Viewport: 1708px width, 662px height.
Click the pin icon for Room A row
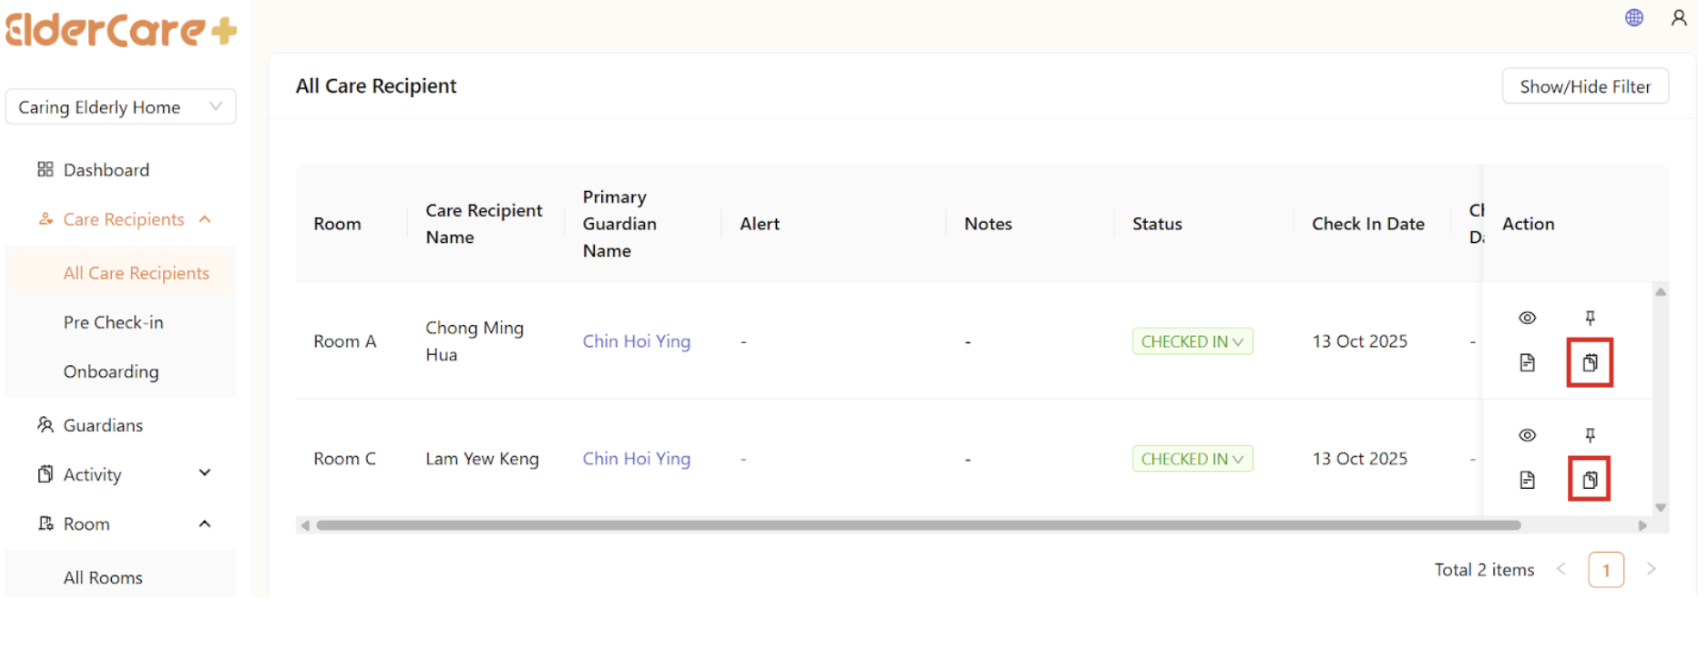[1590, 318]
